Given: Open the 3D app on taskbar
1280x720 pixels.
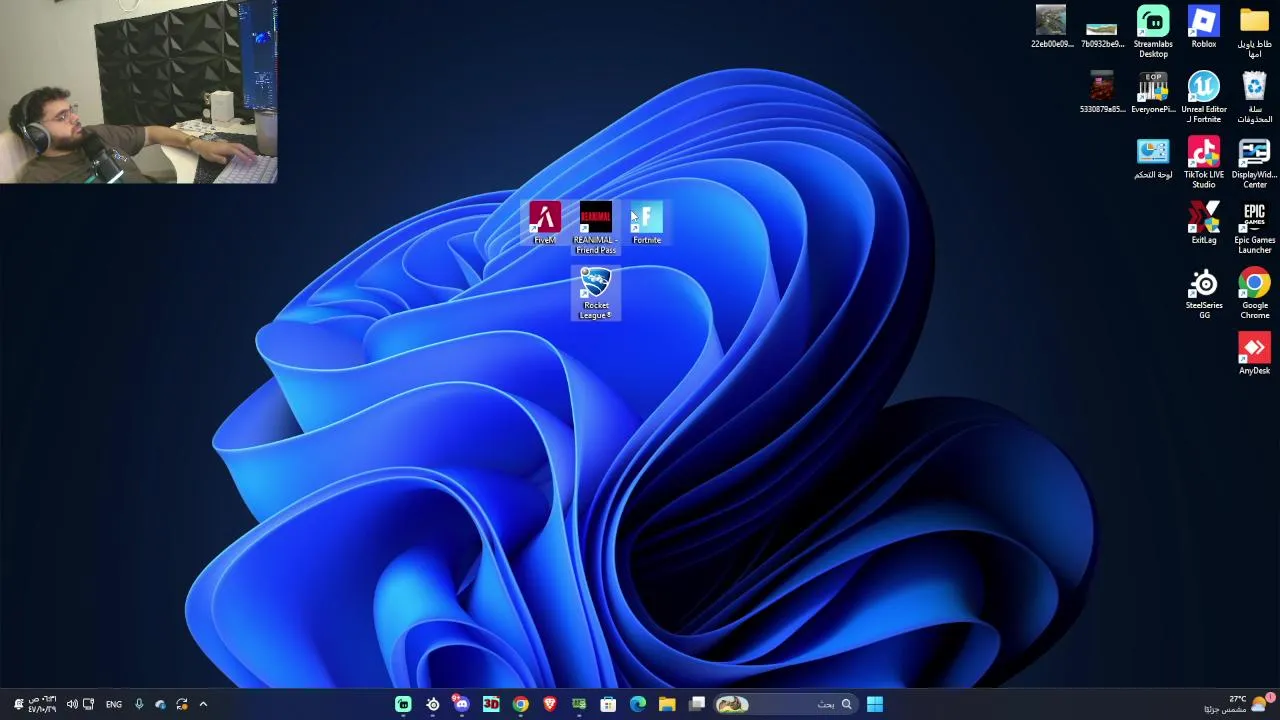Looking at the screenshot, I should (x=491, y=704).
